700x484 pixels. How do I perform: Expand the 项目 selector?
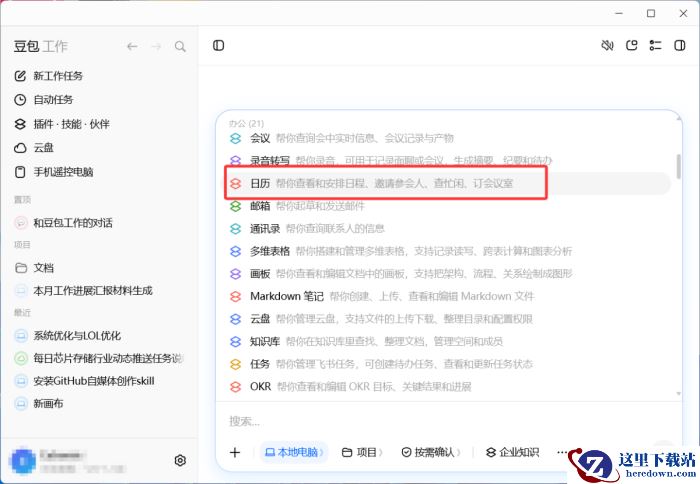click(362, 452)
